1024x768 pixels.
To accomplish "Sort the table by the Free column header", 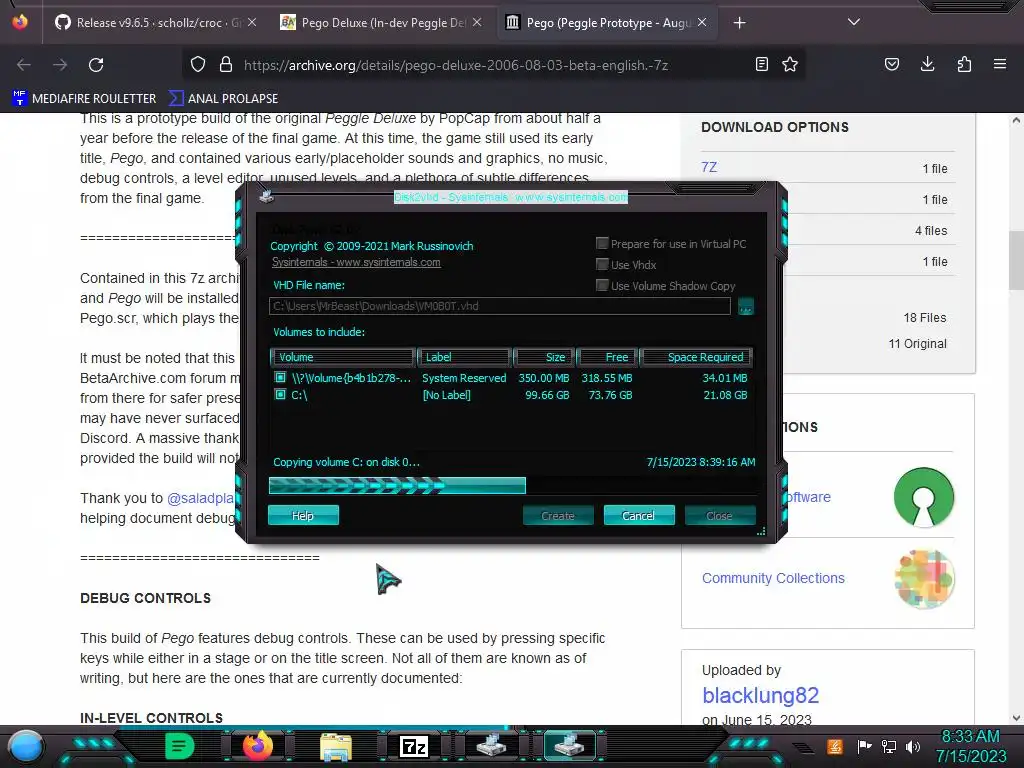I will coord(607,357).
